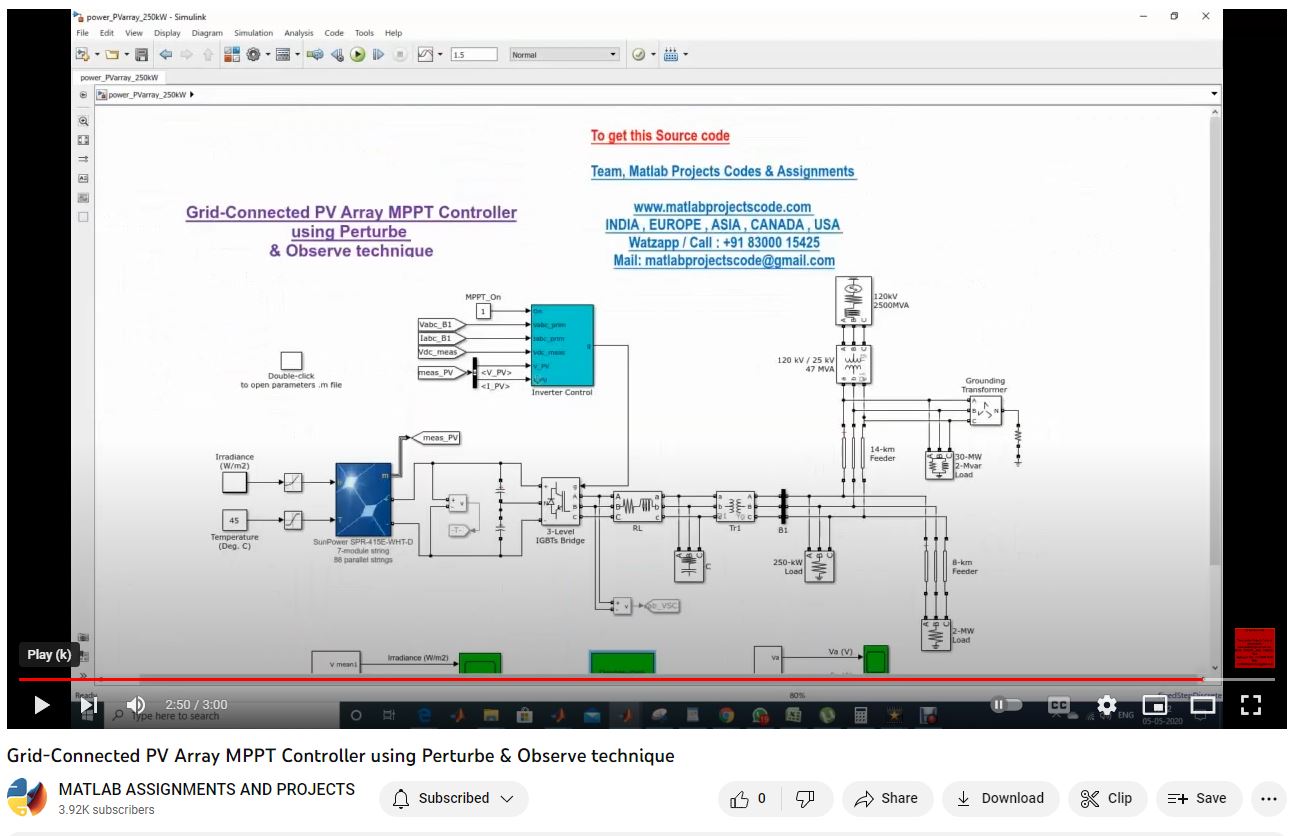
Task: Click the green Run simulation button
Action: pos(357,54)
